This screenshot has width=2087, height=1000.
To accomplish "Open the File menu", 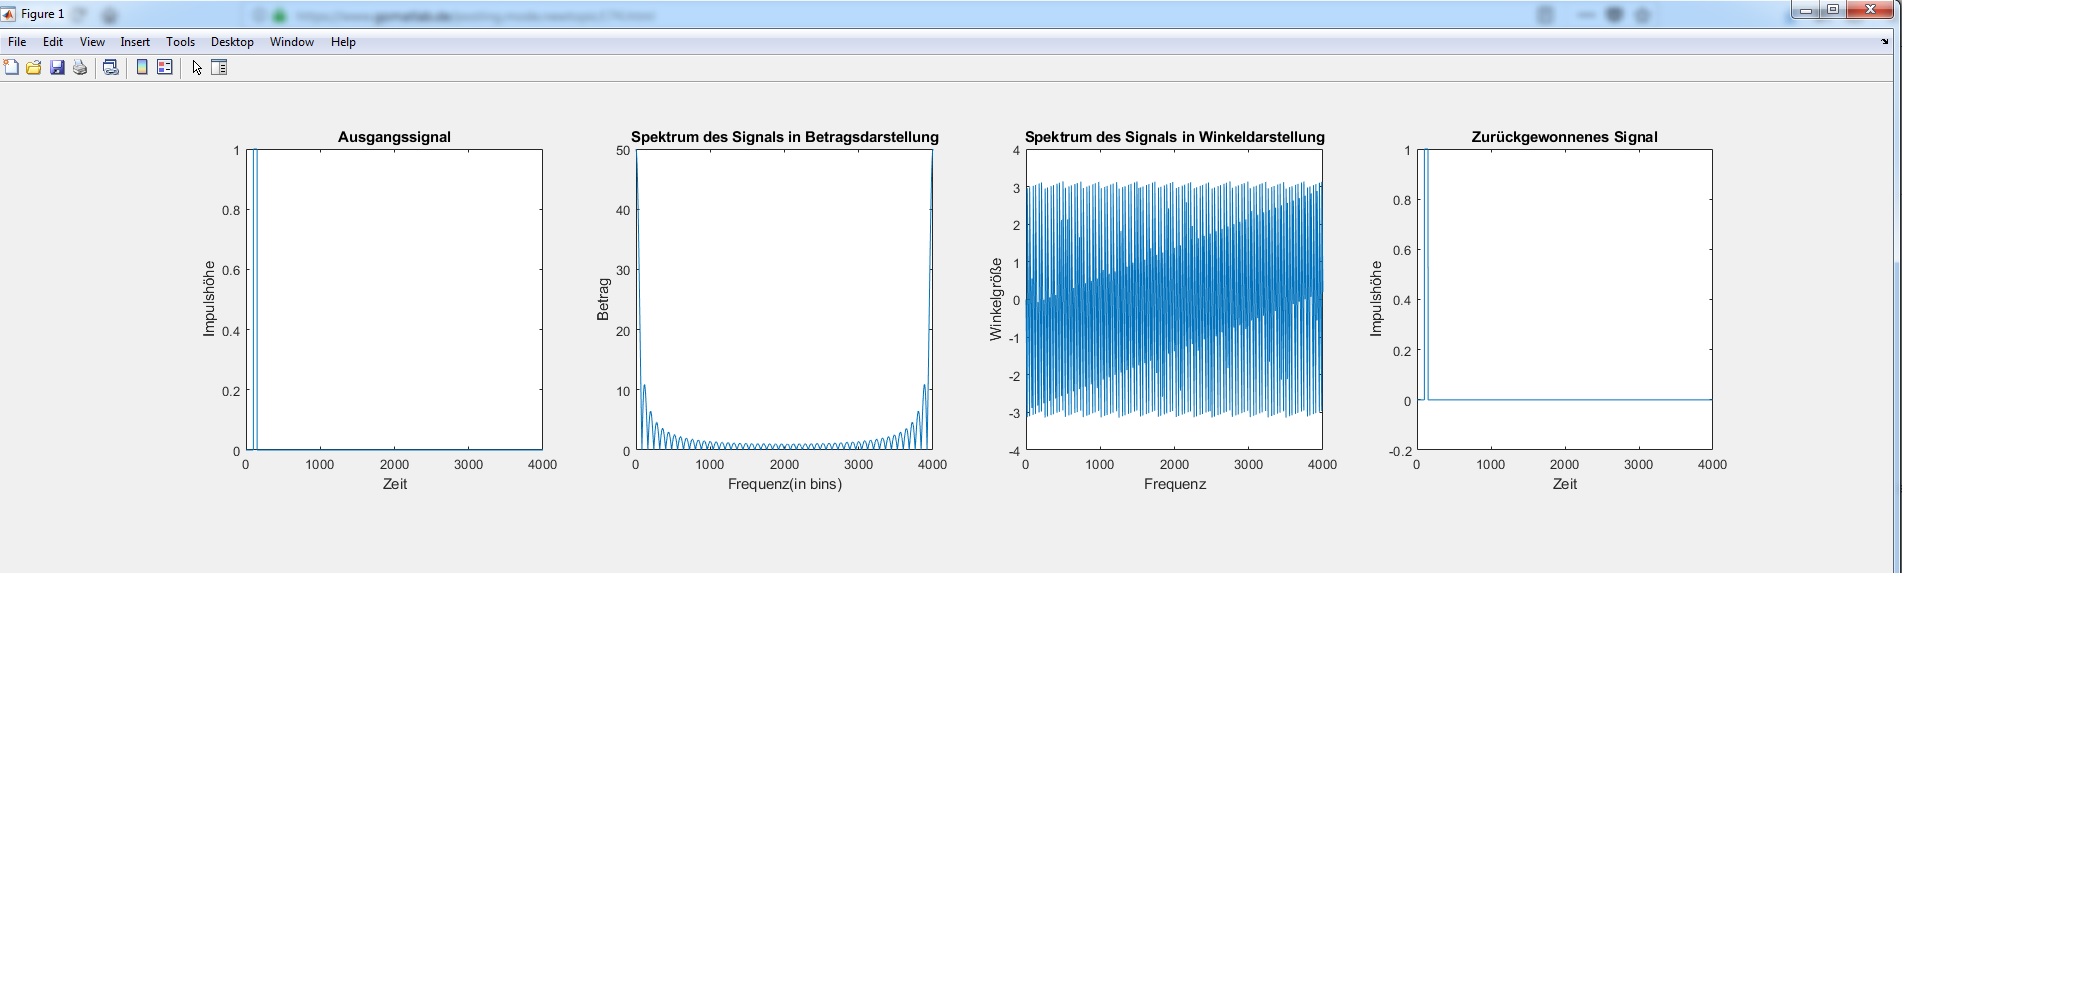I will 17,42.
